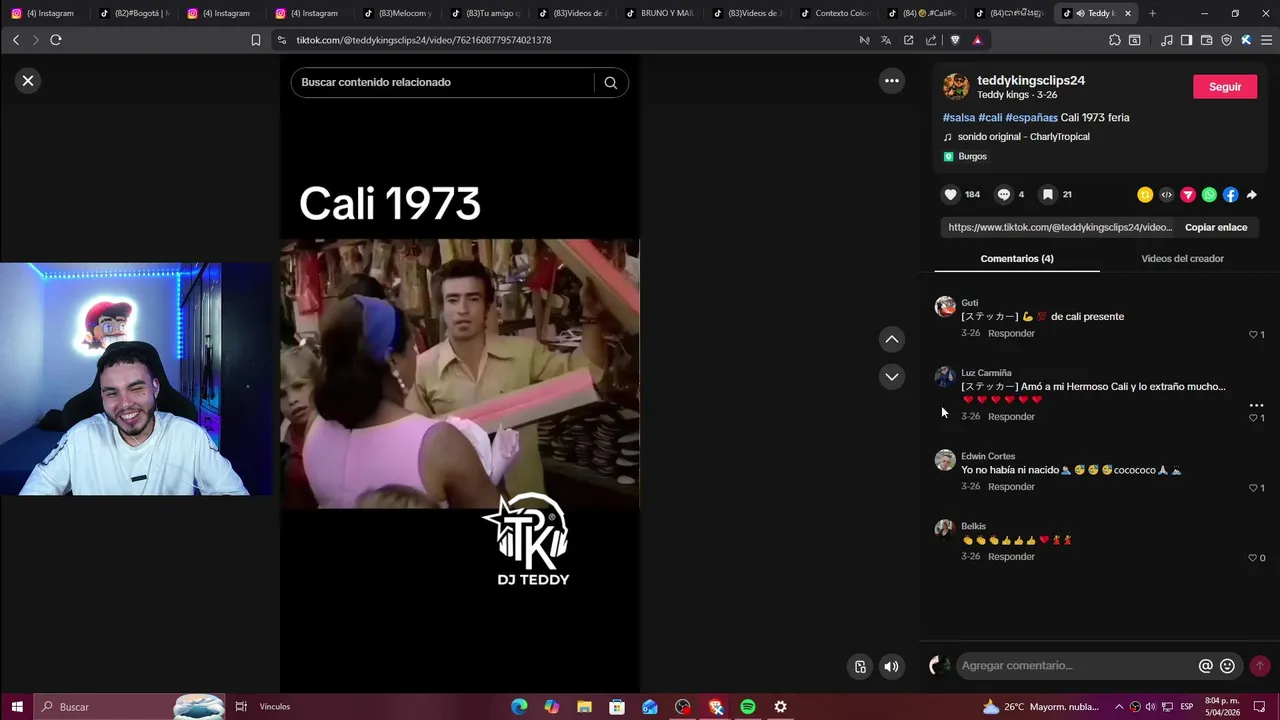Like Luz Carmiña's comment heart
Screen dimensions: 1280x720
1253,418
